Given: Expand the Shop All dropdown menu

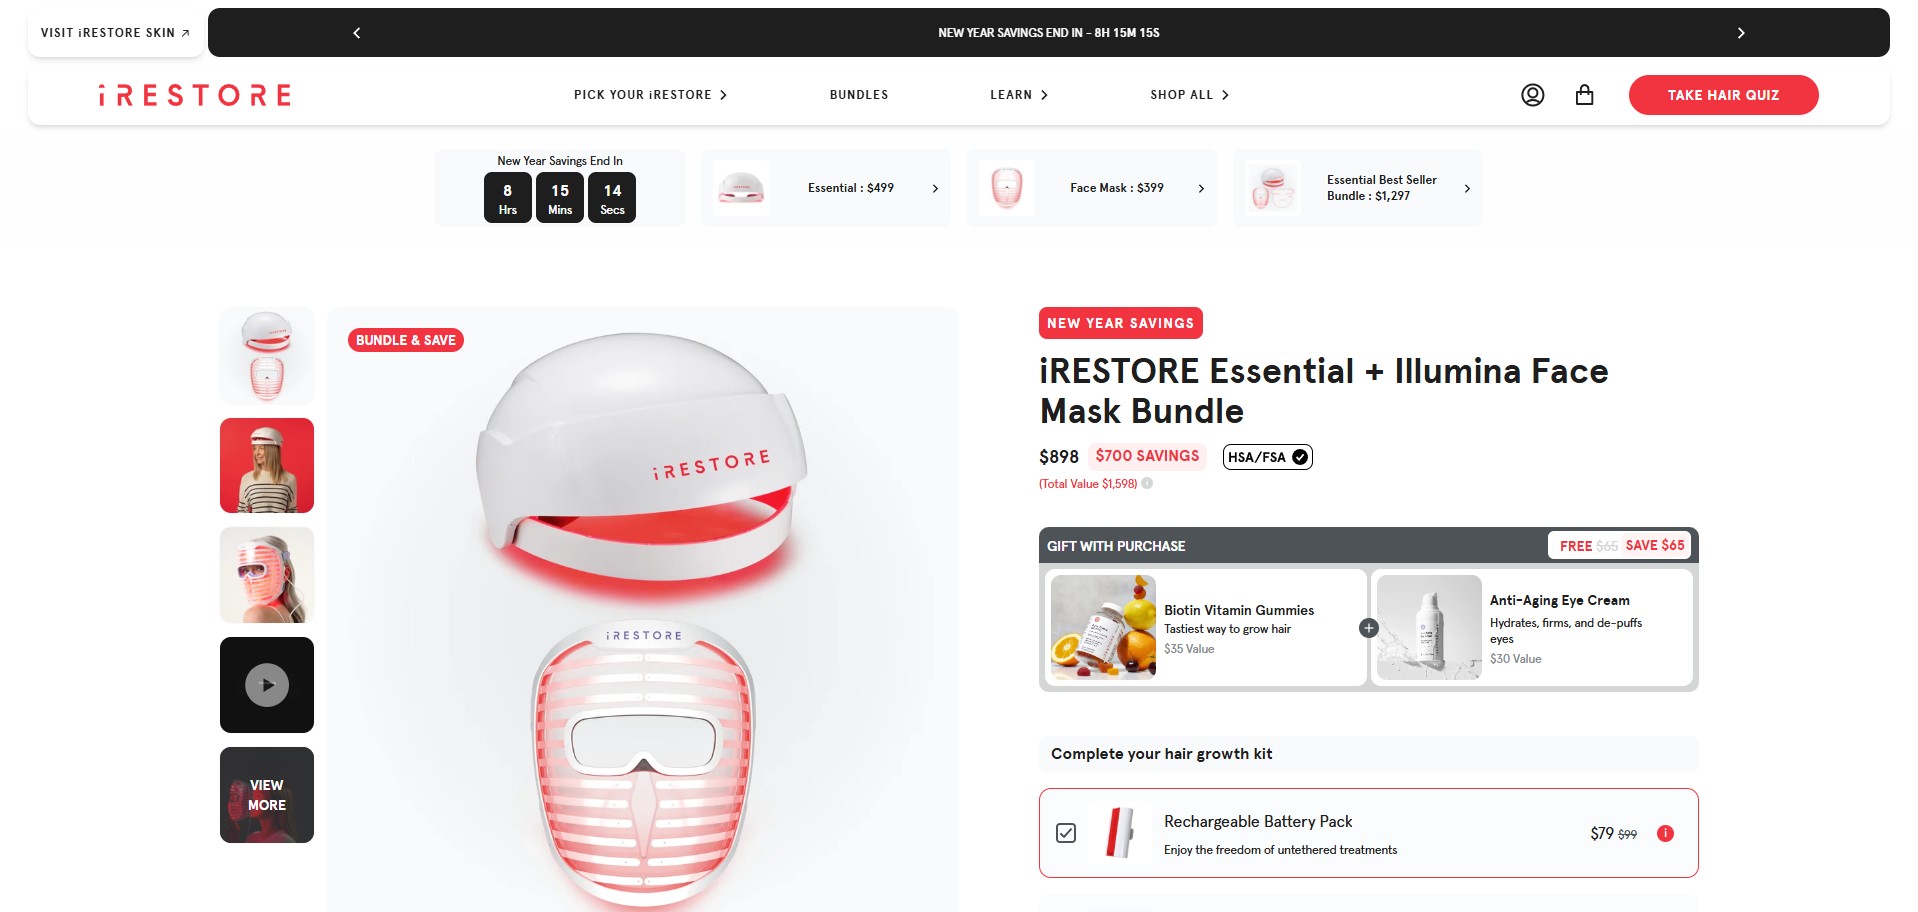Looking at the screenshot, I should (1189, 95).
